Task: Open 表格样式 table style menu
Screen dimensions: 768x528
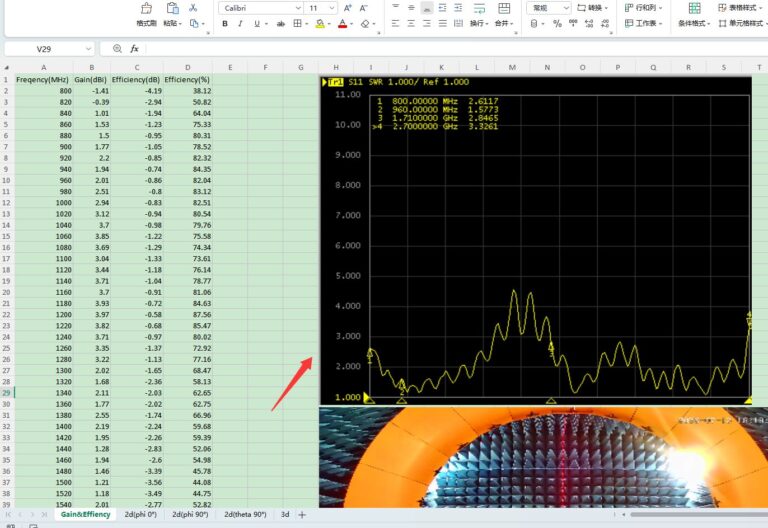Action: pos(742,8)
